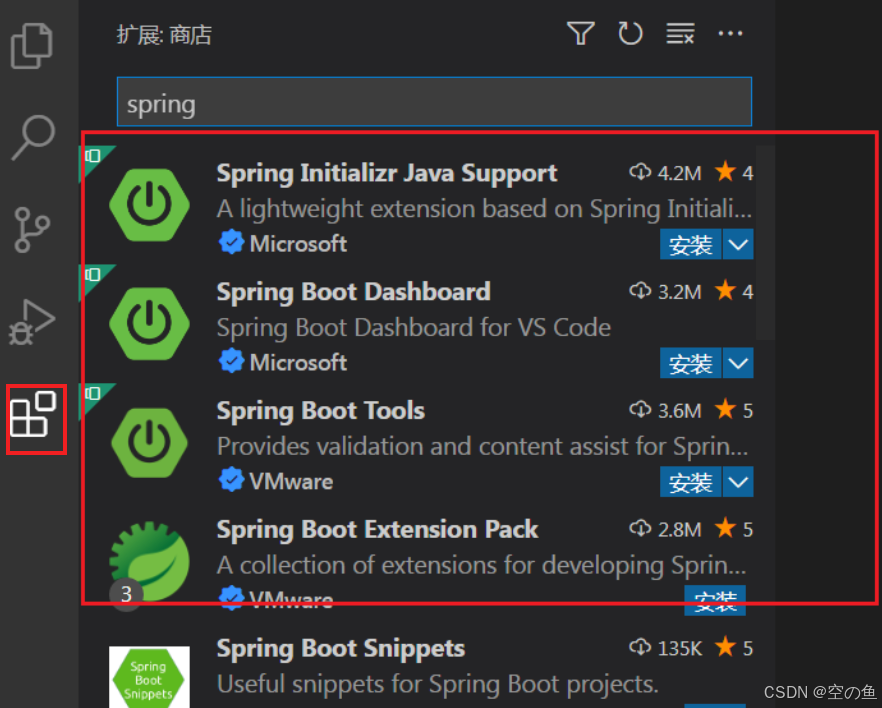Screen dimensions: 882x708
Task: Click the extension list vertical scrollbar
Action: click(765, 242)
